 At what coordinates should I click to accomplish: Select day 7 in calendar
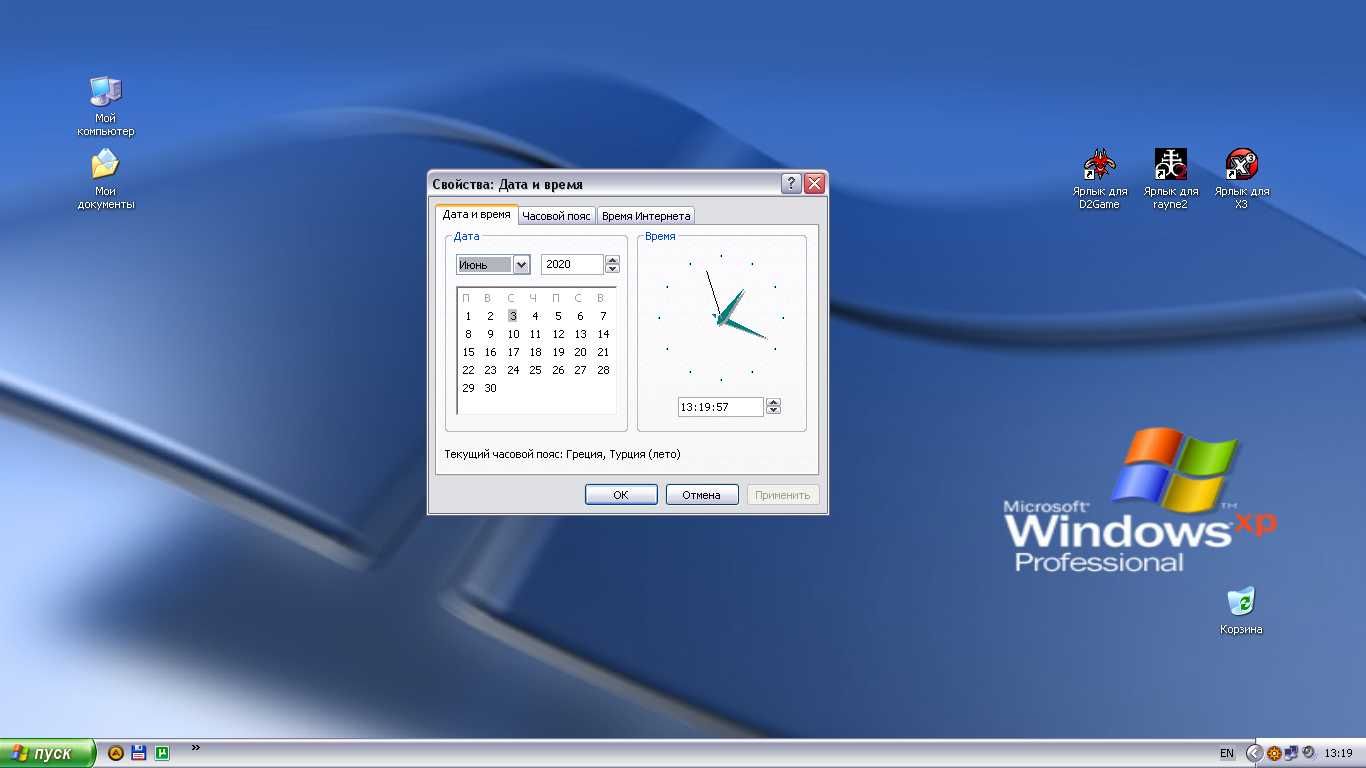[603, 316]
